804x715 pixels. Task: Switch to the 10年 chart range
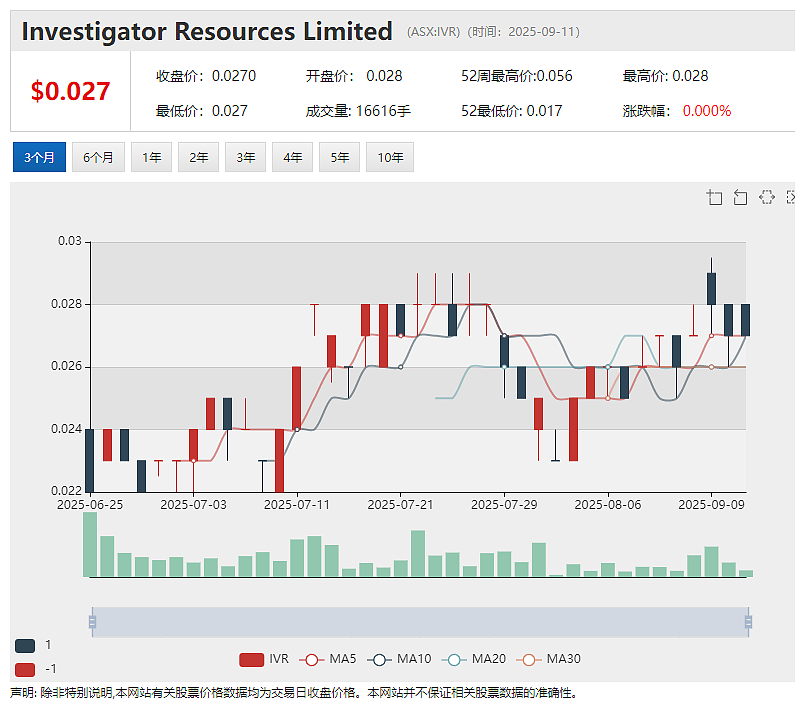coord(390,157)
